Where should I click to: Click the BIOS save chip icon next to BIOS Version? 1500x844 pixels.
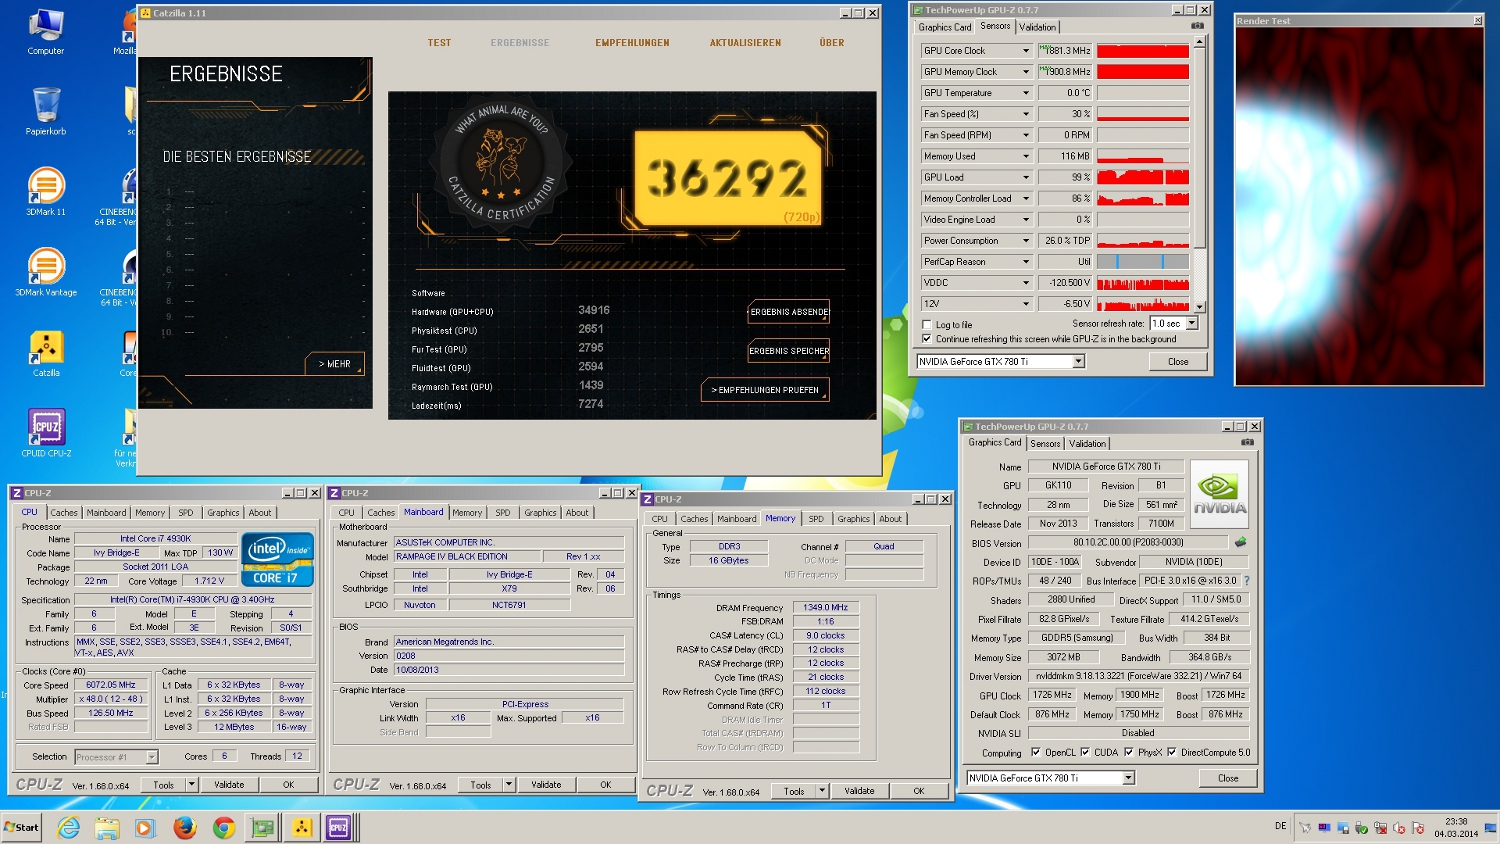(x=1241, y=542)
